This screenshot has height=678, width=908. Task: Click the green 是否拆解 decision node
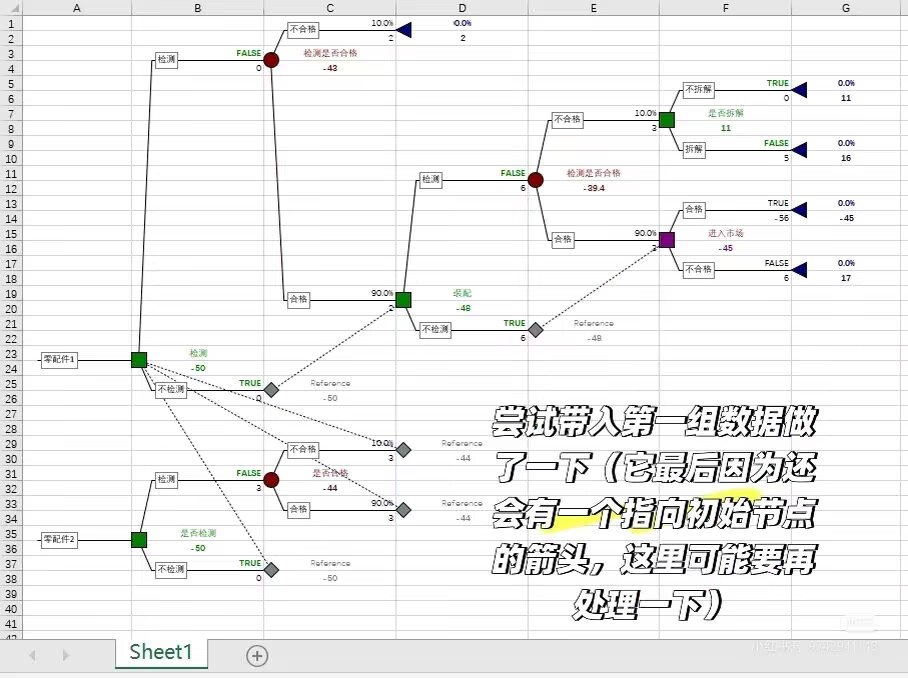(667, 120)
